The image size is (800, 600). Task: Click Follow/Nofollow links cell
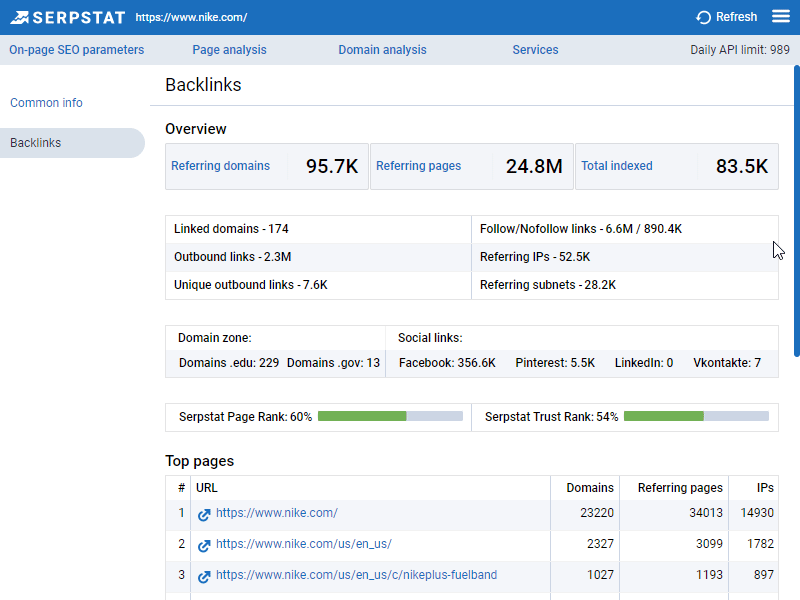tap(625, 229)
